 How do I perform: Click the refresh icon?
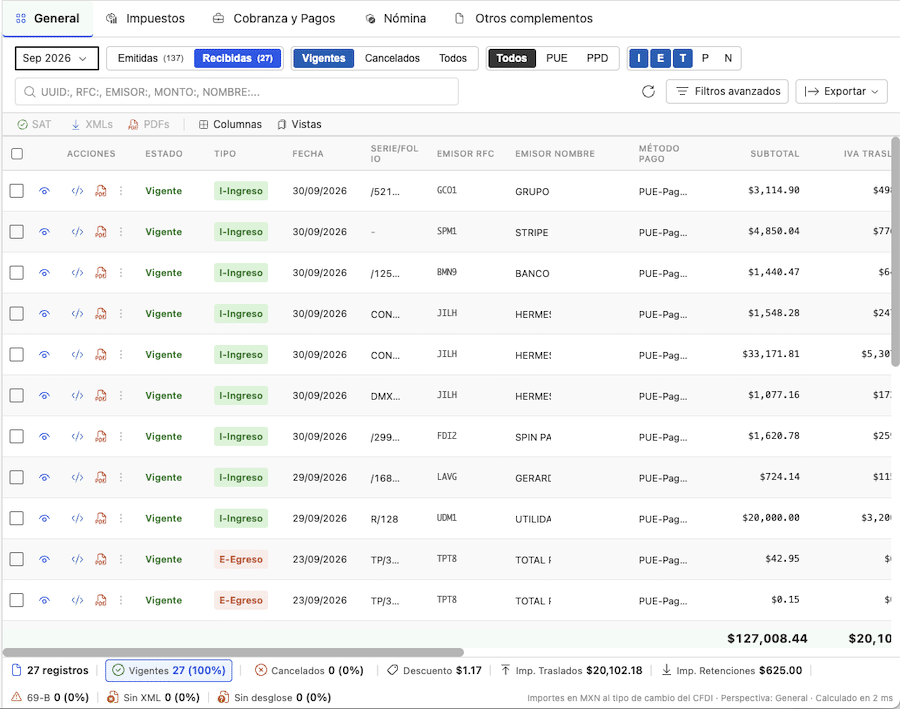tap(648, 91)
